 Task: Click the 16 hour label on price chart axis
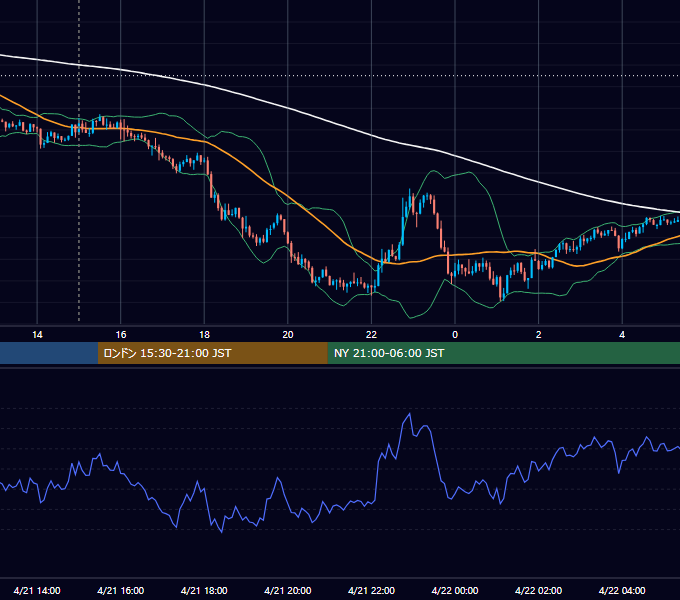point(121,335)
